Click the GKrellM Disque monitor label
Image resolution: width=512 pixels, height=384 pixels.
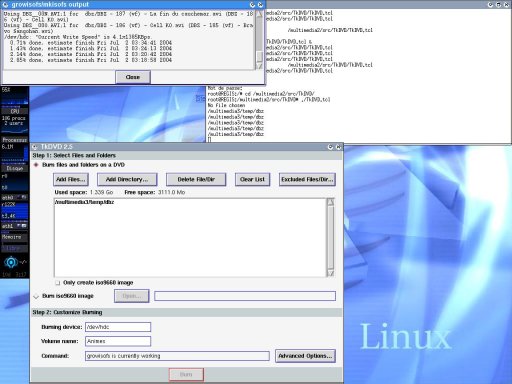pos(15,168)
